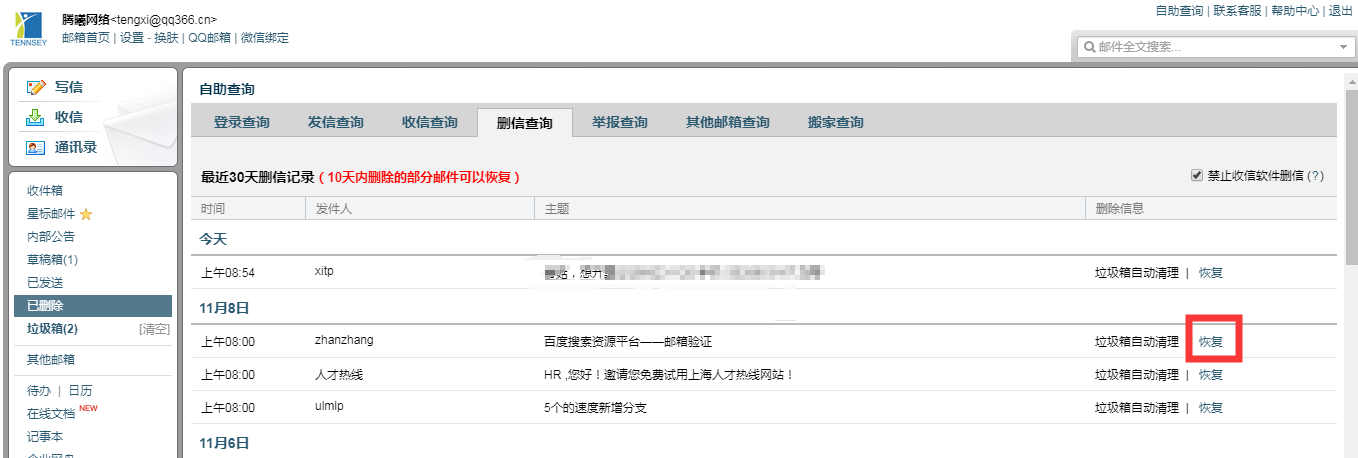Click 清空 to empty the trash folder

coord(153,329)
